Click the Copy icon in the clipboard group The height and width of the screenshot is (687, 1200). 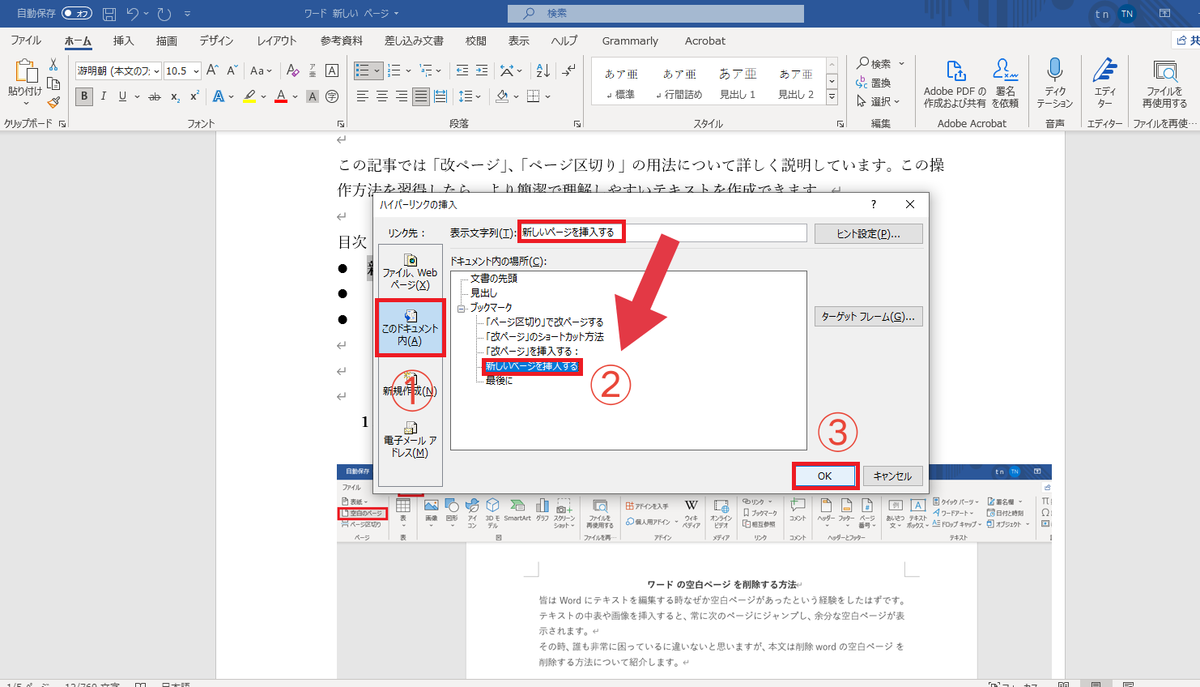(54, 82)
